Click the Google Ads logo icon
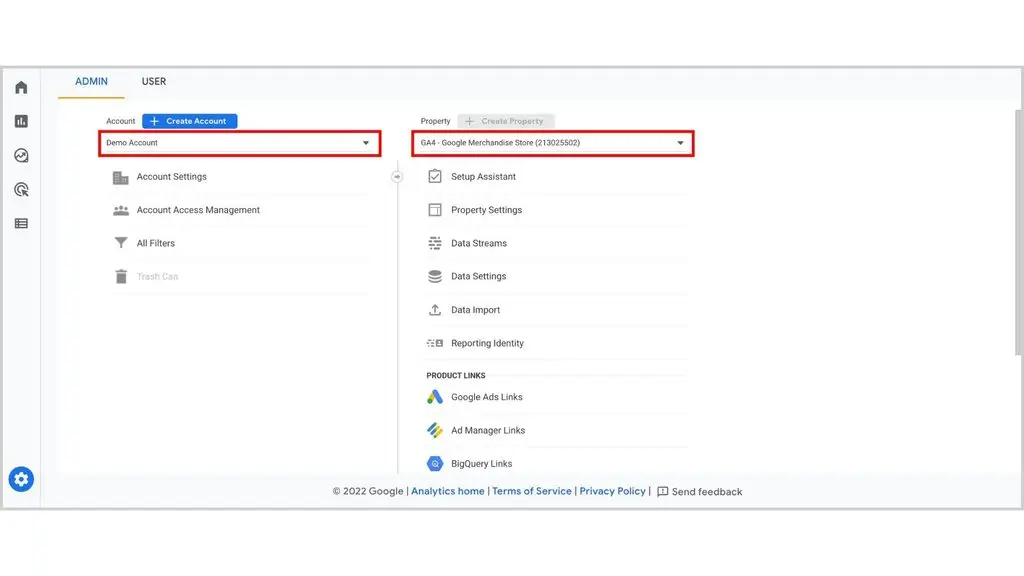 pyautogui.click(x=435, y=396)
